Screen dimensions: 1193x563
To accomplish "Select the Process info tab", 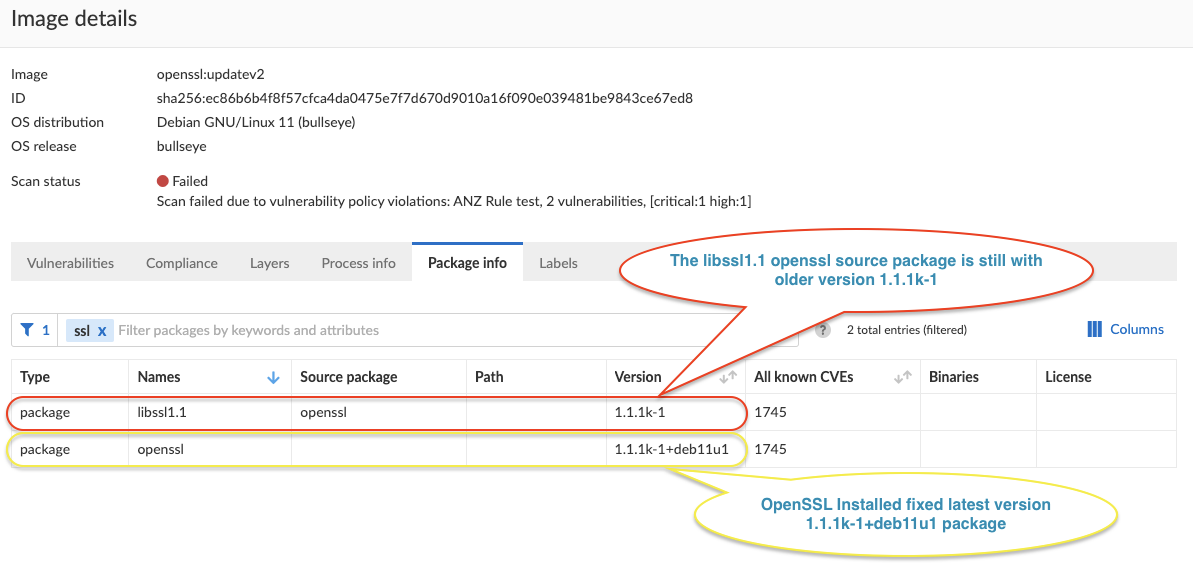I will (x=358, y=263).
